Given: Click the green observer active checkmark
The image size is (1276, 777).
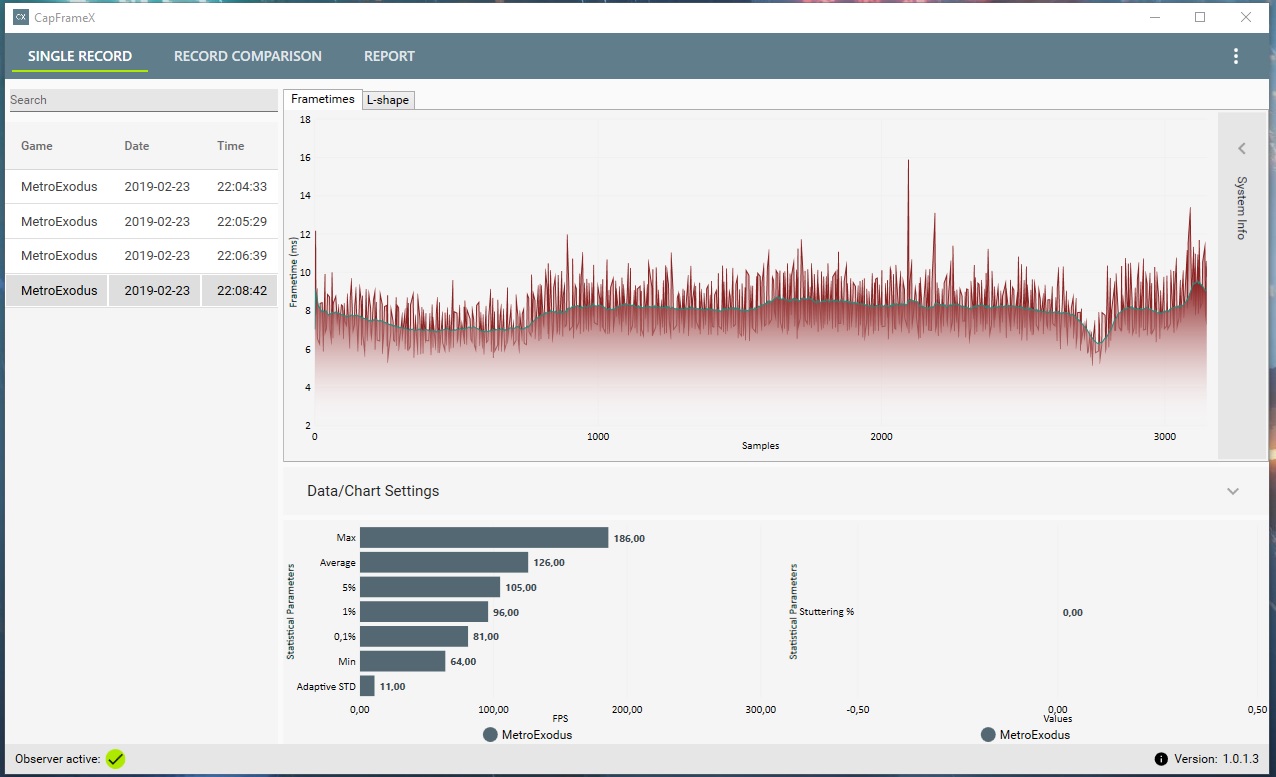Looking at the screenshot, I should (x=116, y=759).
